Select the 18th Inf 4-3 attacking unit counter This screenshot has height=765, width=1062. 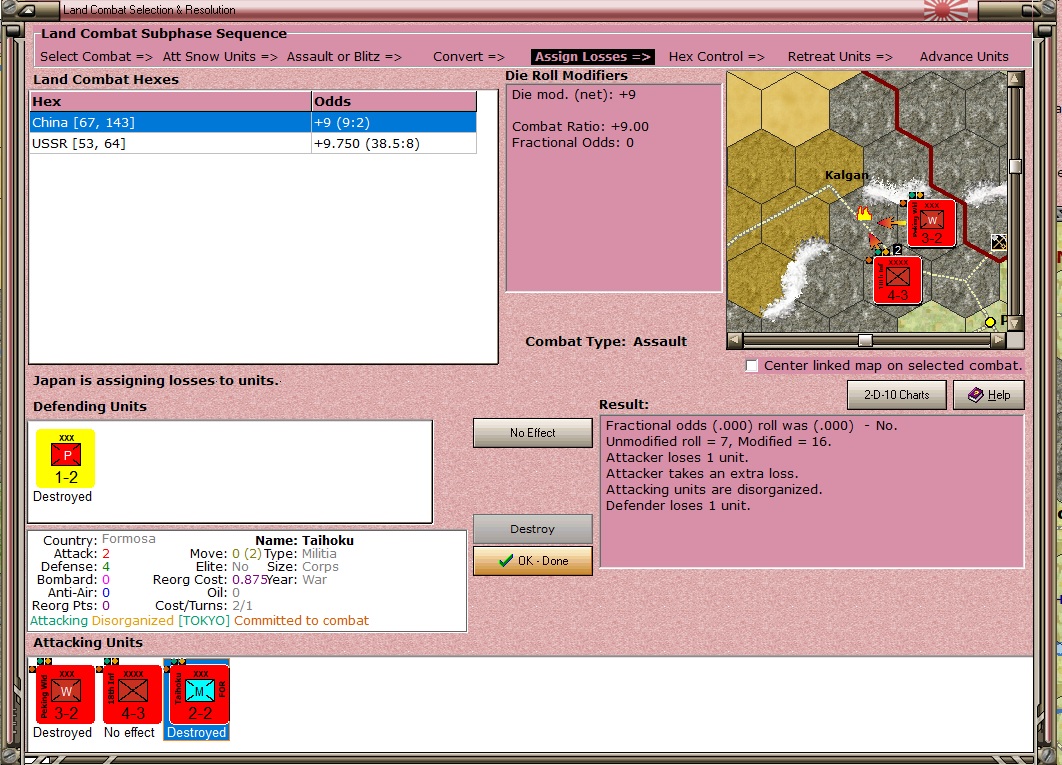(132, 695)
